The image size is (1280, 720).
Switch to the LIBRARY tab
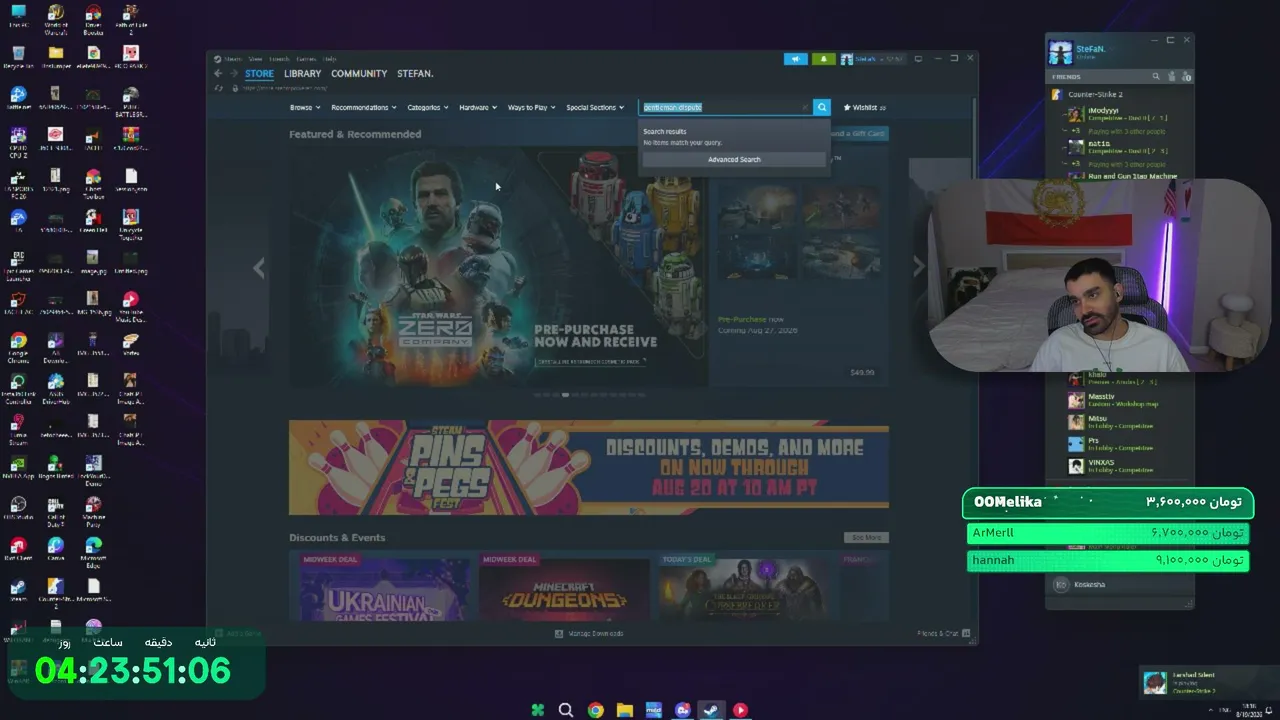(x=302, y=74)
